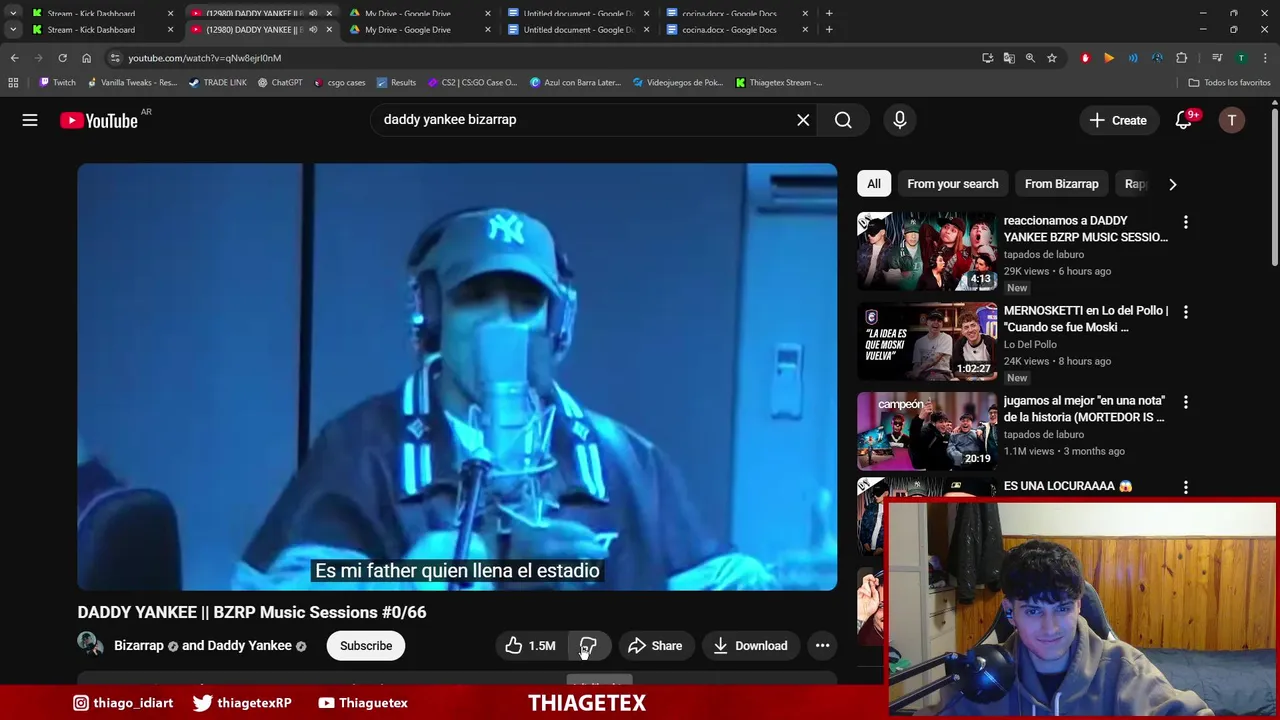1280x720 pixels.
Task: Open options for 'reaccionamos a DADDY YANKEE' video
Action: click(1186, 222)
